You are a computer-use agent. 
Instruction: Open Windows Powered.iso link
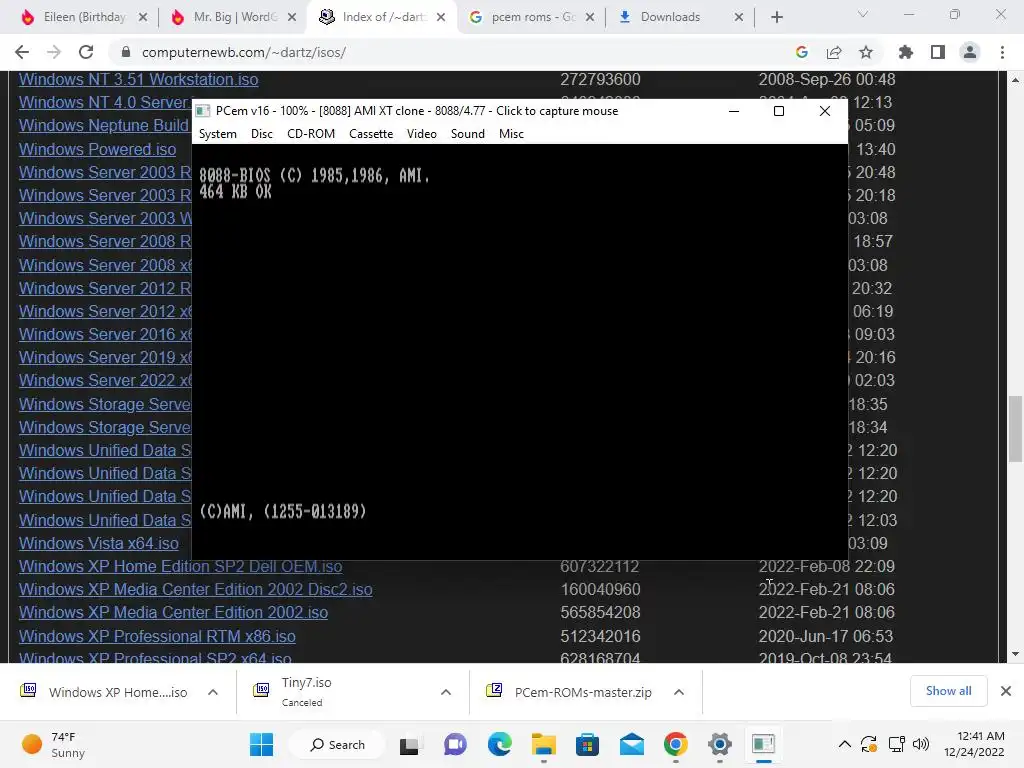coord(97,149)
